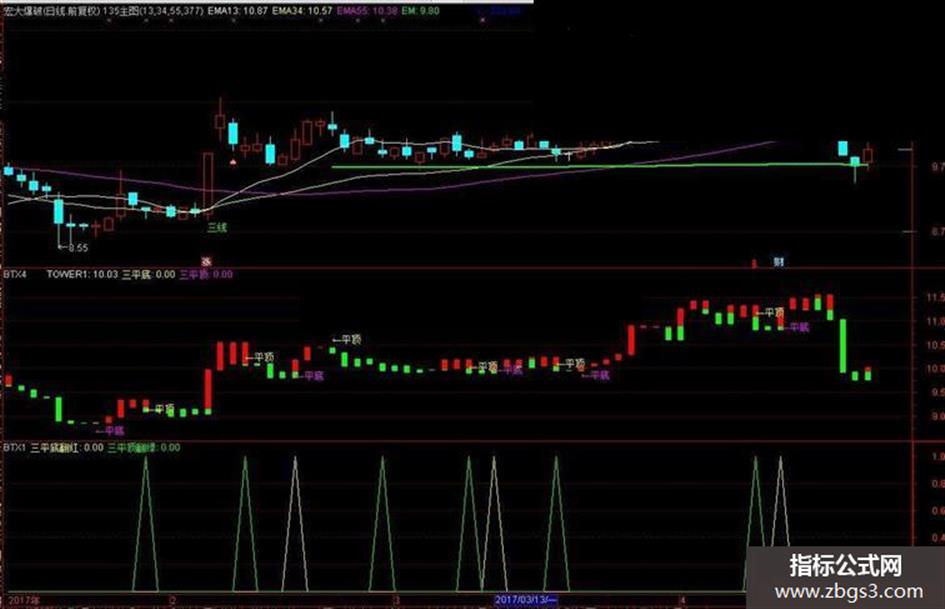Click the 11.5 price scale label

coord(935,297)
